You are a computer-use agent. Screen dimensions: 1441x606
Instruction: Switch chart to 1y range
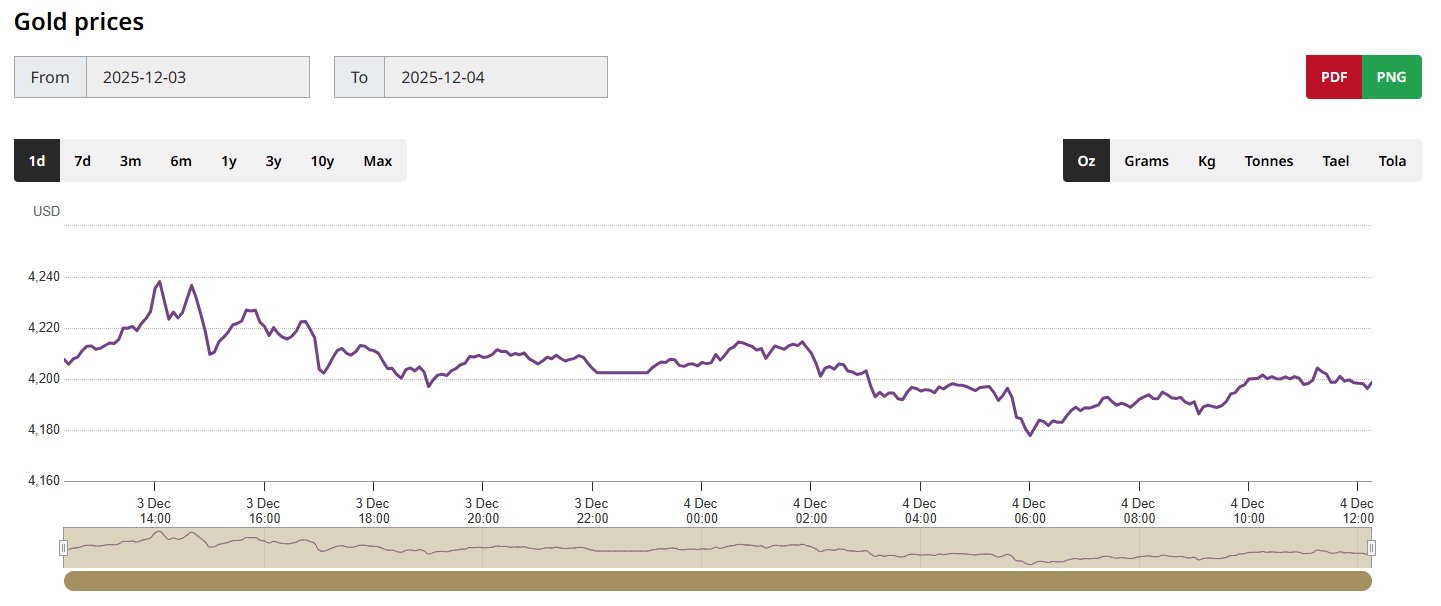click(x=229, y=161)
